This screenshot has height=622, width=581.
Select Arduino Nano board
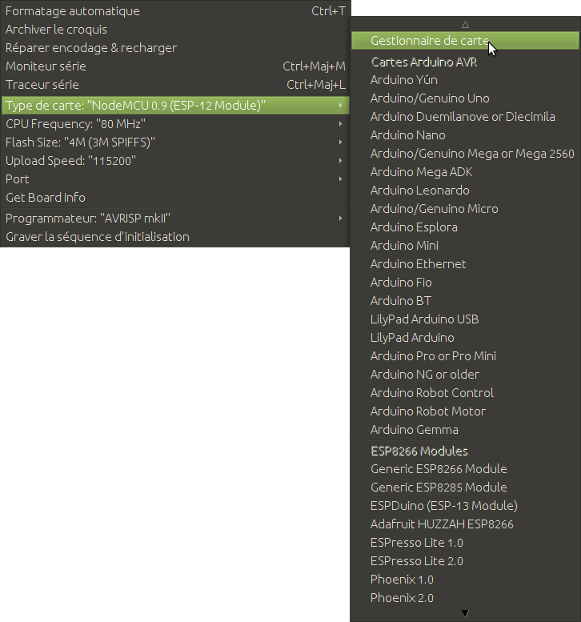(465, 135)
